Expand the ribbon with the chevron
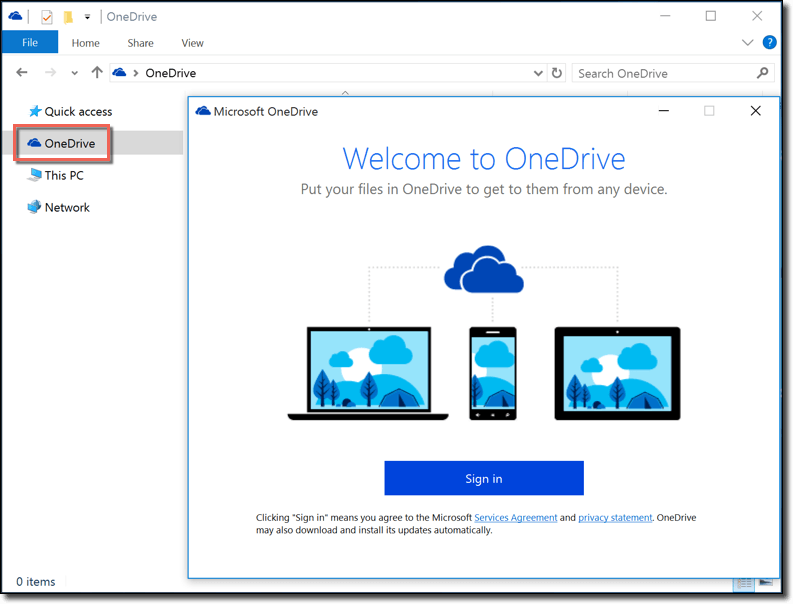 [747, 42]
